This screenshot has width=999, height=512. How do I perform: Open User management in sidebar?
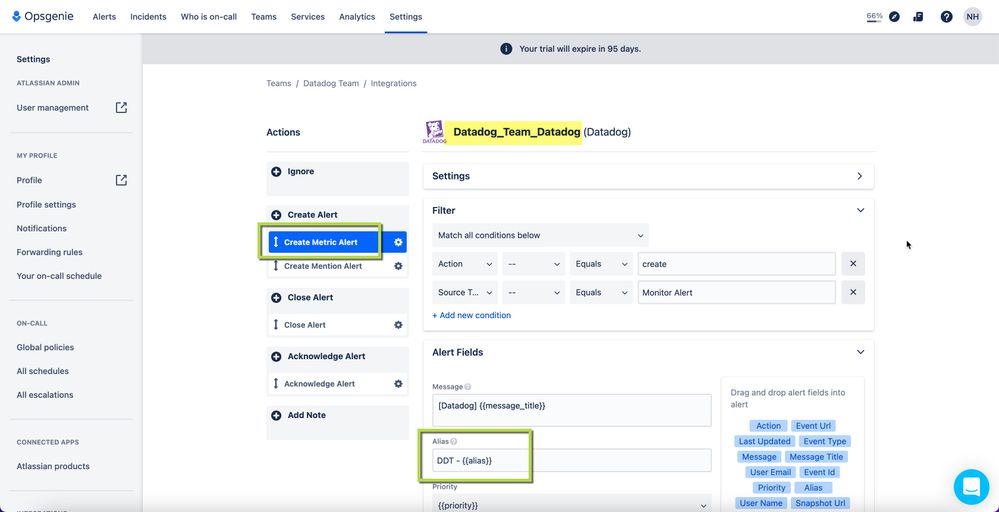pyautogui.click(x=53, y=108)
